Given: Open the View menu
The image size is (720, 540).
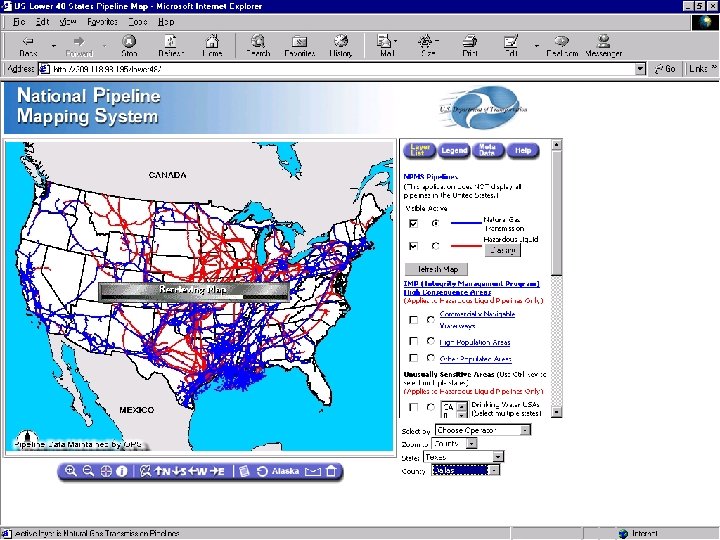Looking at the screenshot, I should coord(68,22).
